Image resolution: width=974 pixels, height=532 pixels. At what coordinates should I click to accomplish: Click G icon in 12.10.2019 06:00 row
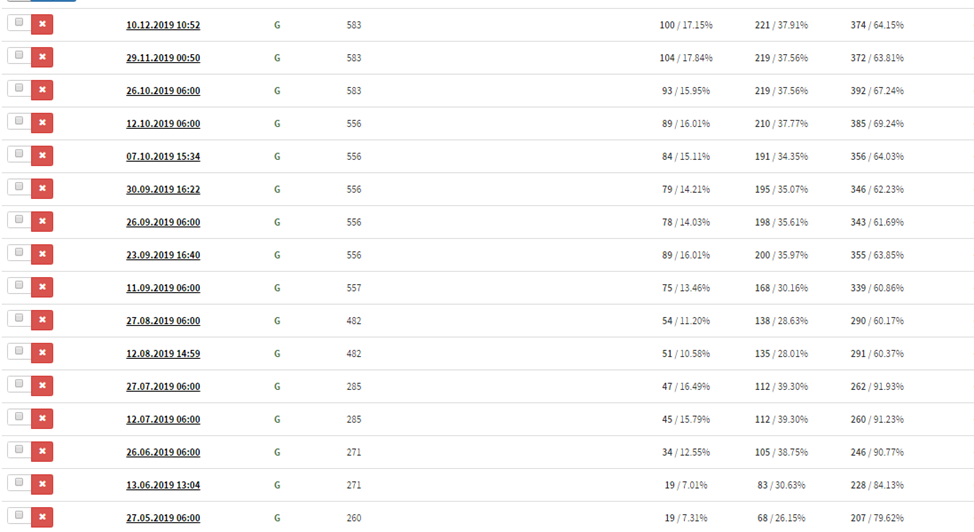click(277, 124)
